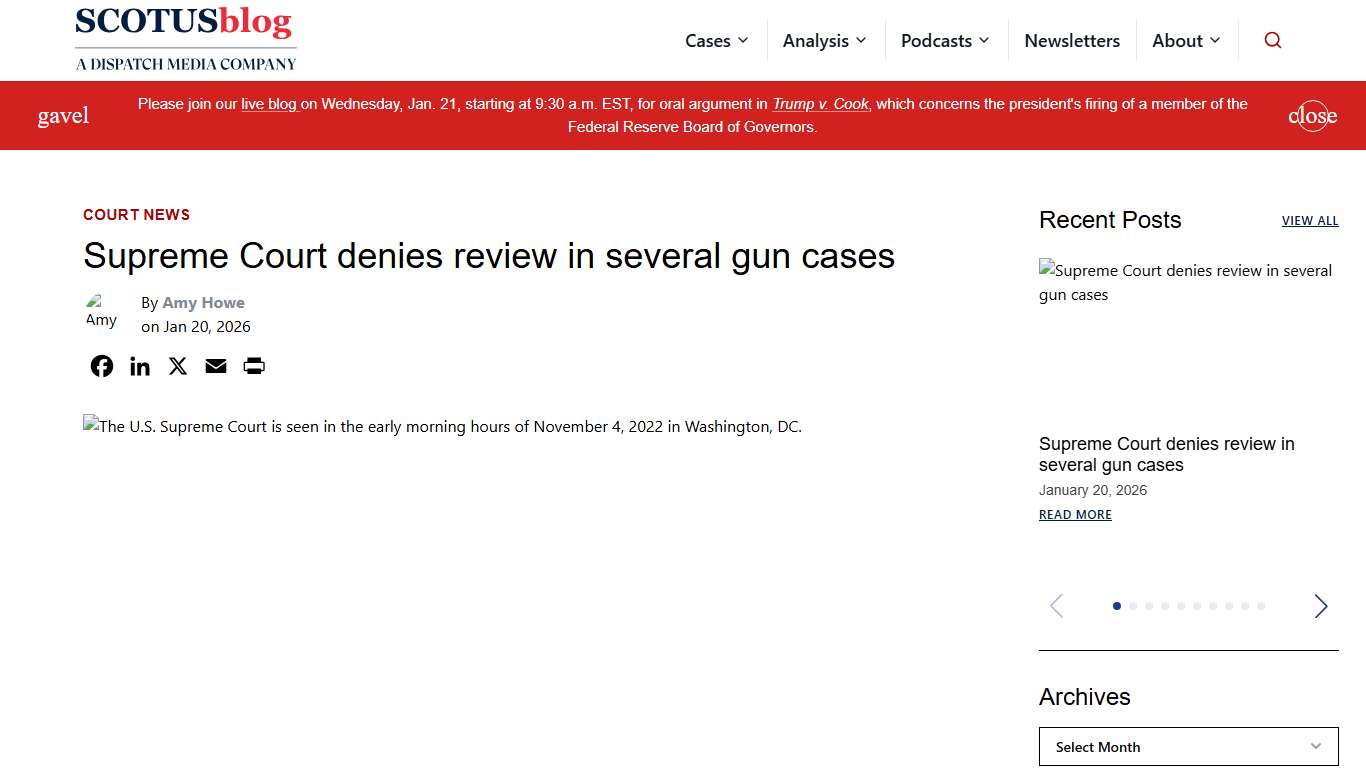
Task: Click the SCOTUSblog logo
Action: (185, 38)
